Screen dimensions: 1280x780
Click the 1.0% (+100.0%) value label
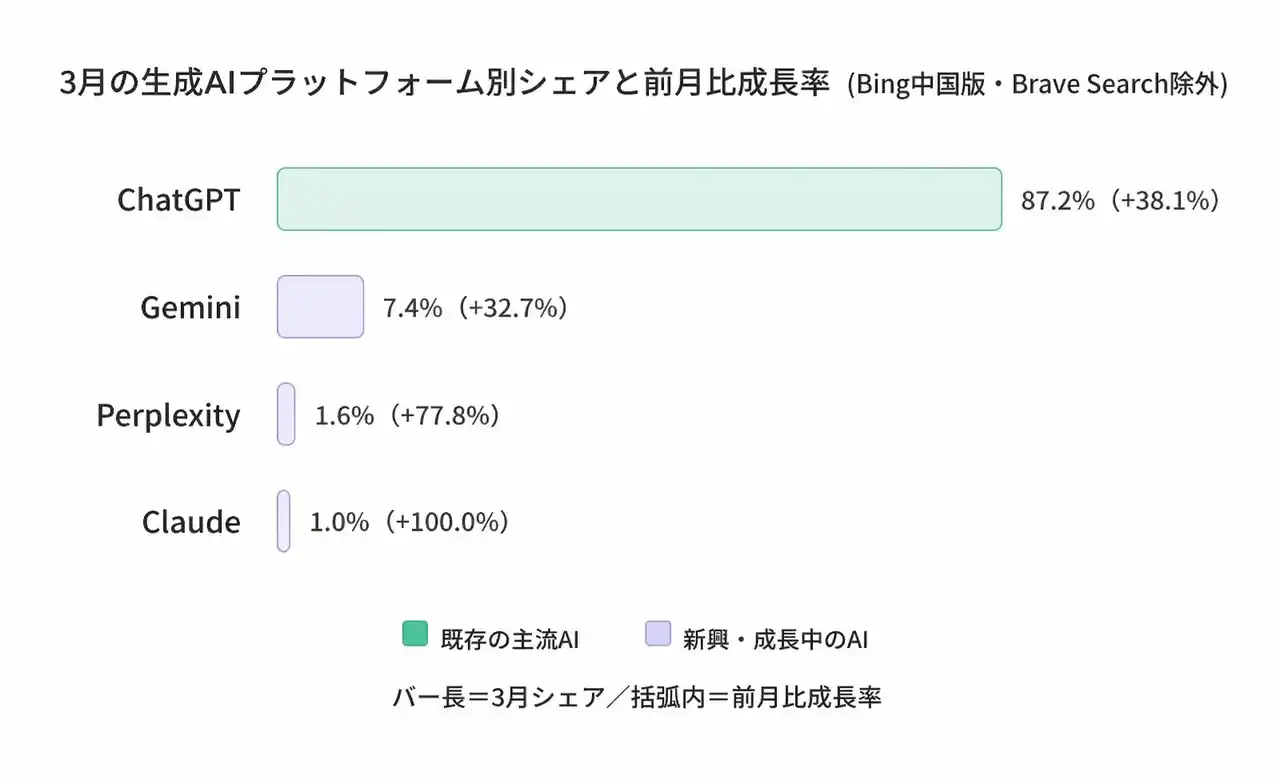(410, 522)
